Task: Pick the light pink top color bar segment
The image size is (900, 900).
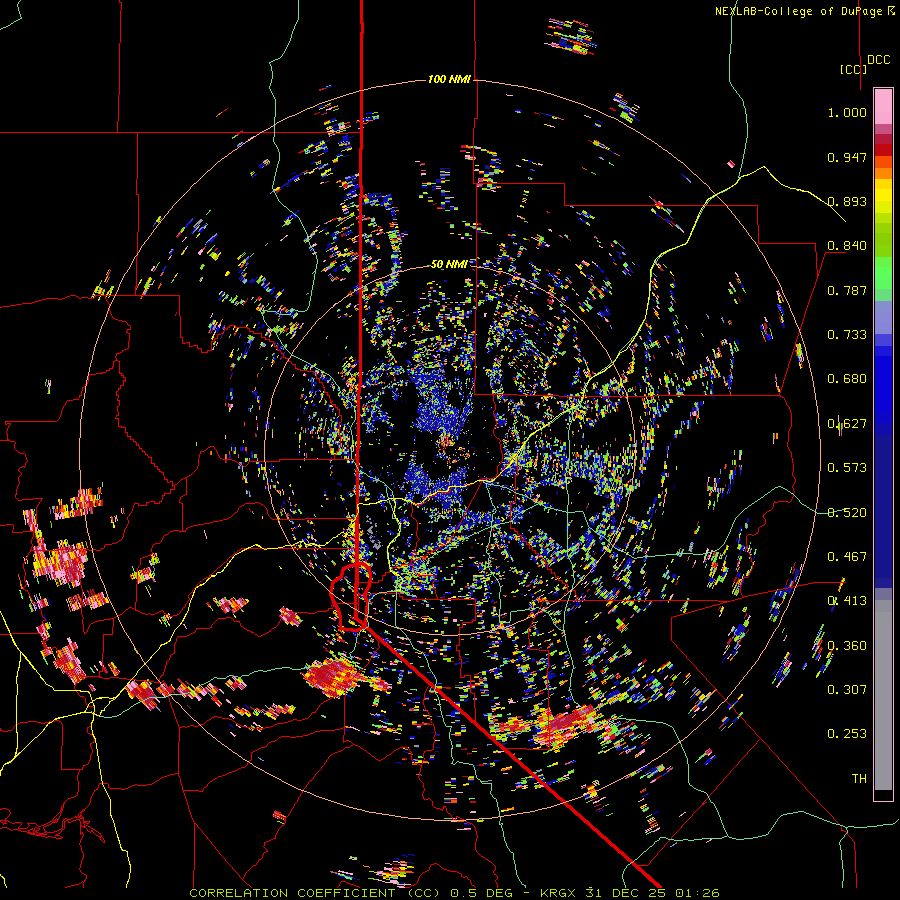Action: click(883, 106)
